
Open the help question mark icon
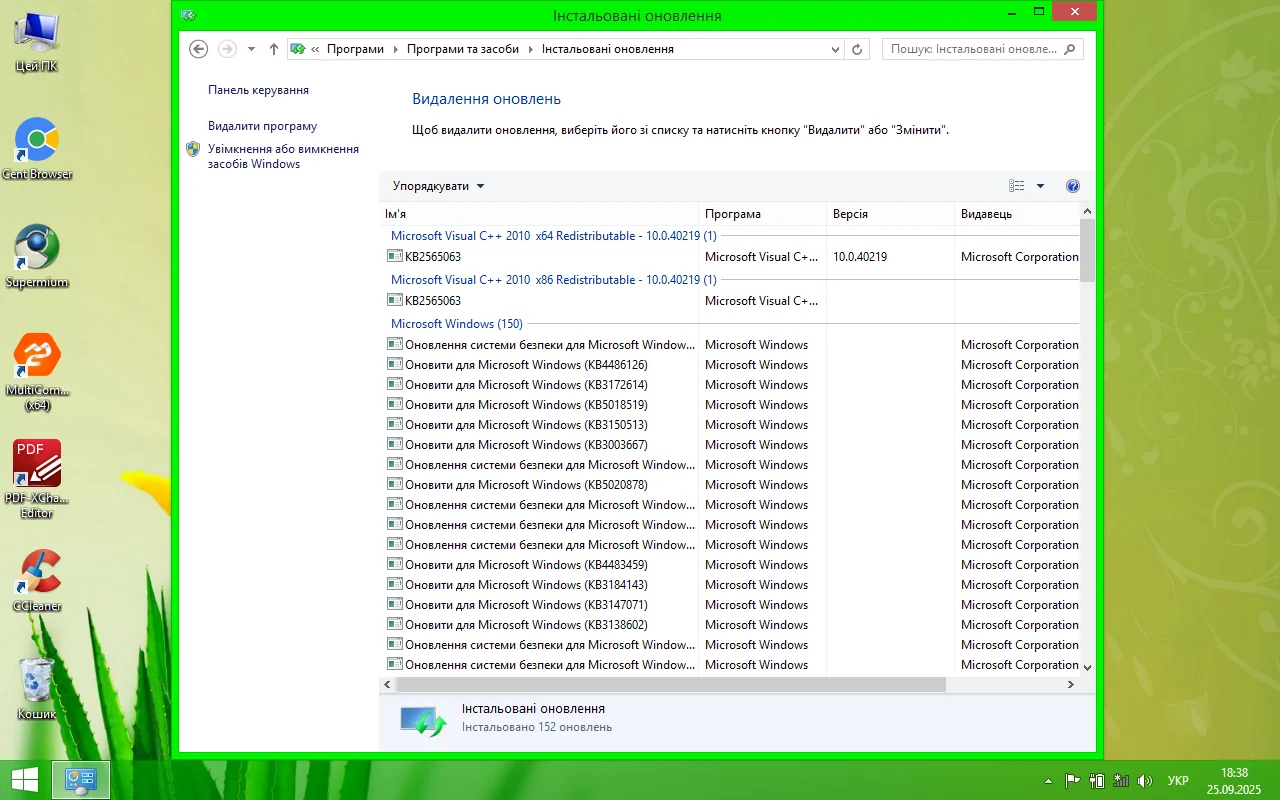[1073, 186]
